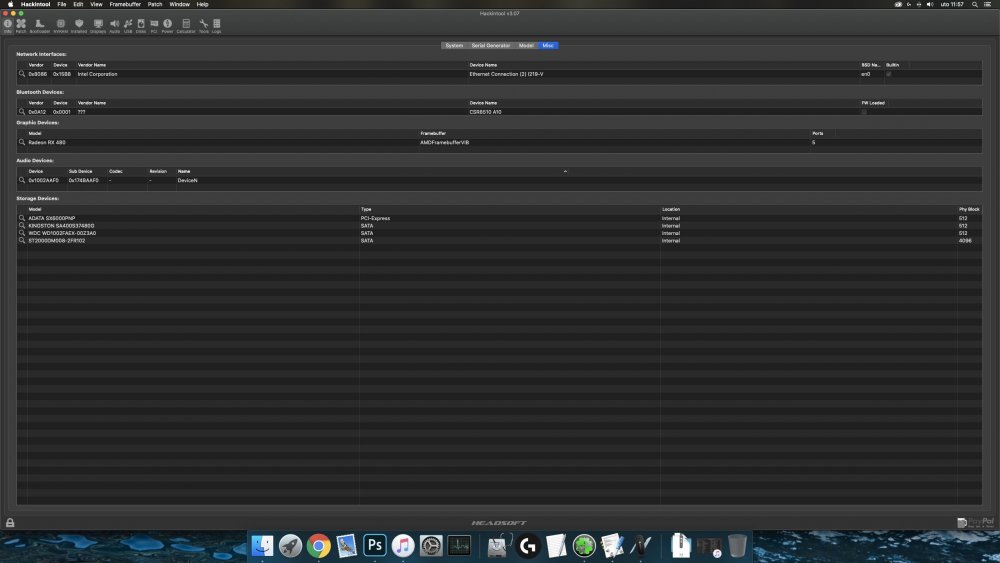Open Logitech G Hub from the Dock
Viewport: 1000px width, 563px height.
pos(527,546)
